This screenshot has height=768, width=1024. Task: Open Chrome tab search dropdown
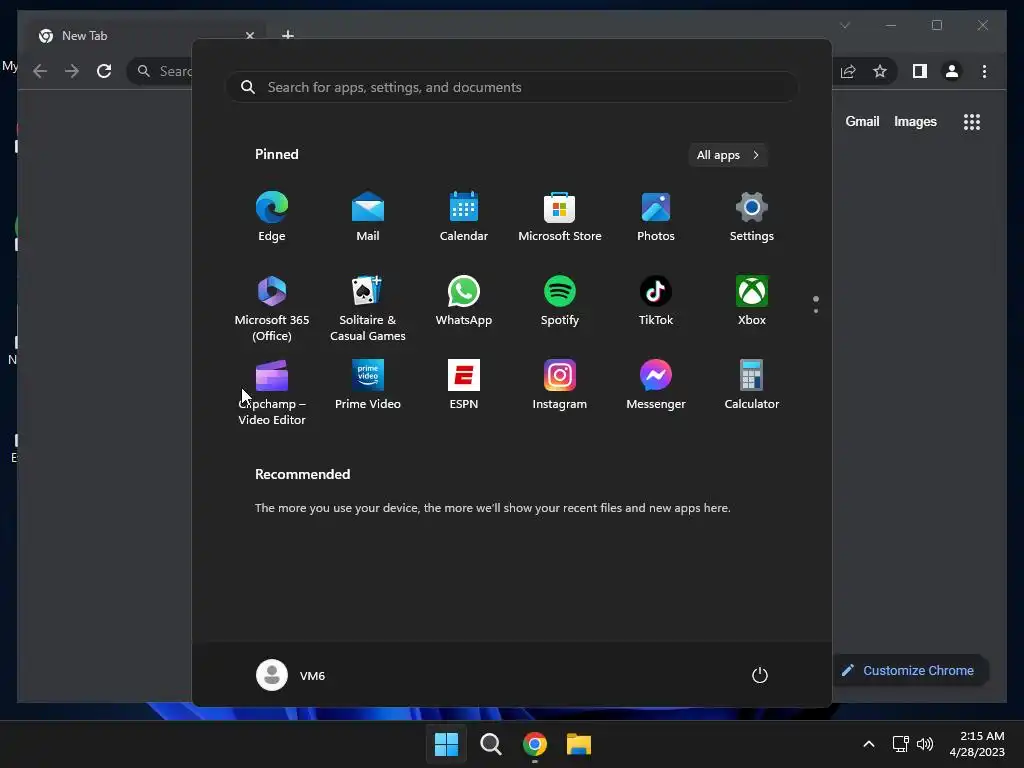click(x=845, y=25)
